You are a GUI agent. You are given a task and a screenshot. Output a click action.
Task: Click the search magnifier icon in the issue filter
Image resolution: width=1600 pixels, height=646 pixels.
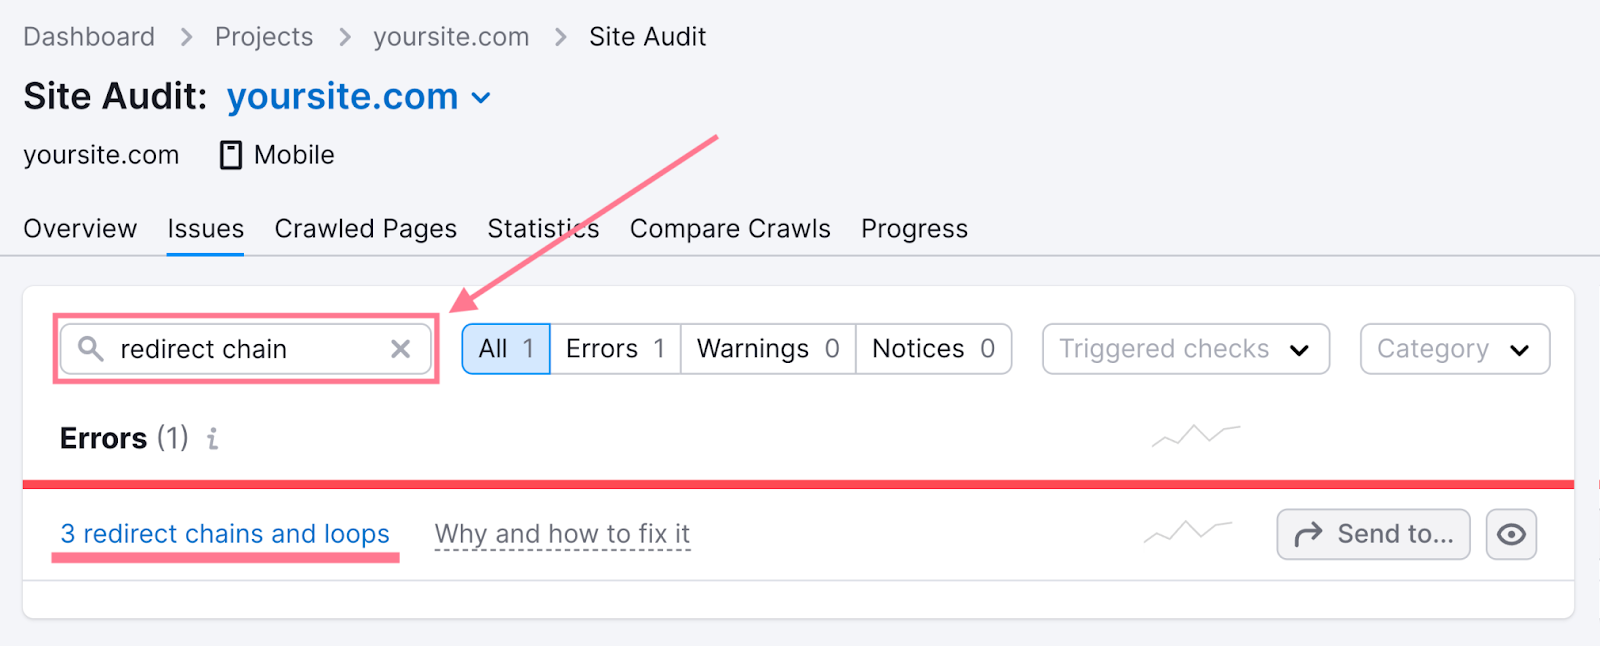[91, 349]
